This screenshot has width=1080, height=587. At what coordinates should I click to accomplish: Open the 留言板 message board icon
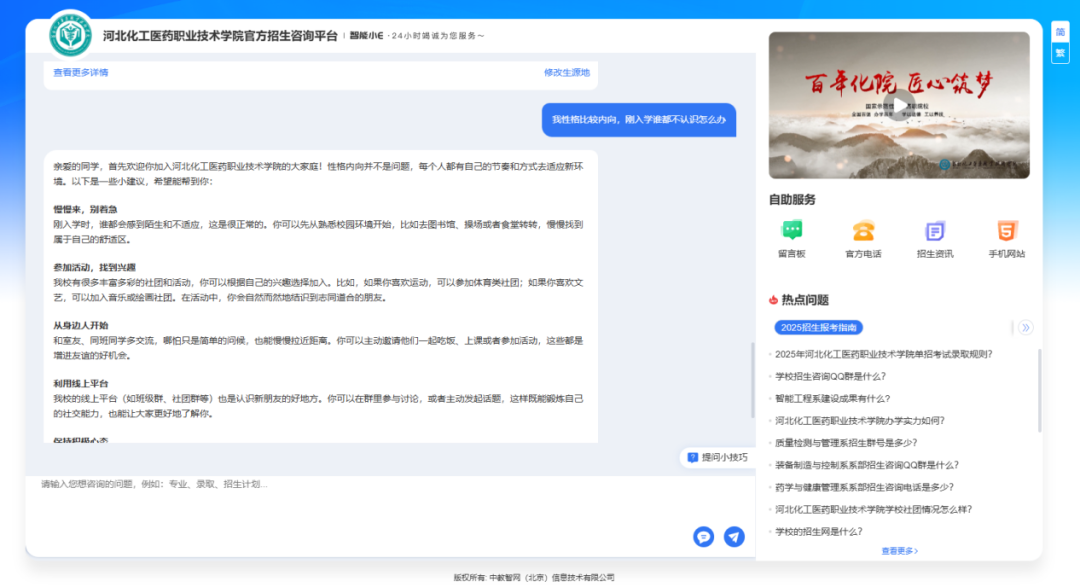click(792, 231)
